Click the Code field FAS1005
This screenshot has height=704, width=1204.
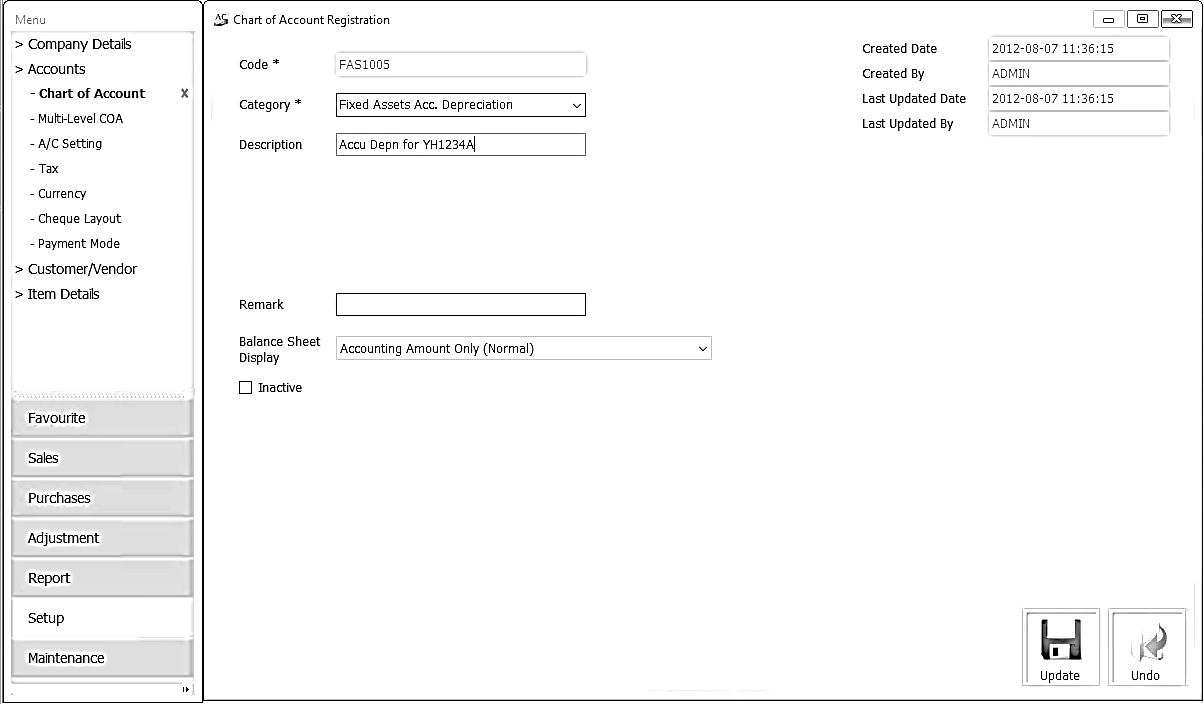461,65
